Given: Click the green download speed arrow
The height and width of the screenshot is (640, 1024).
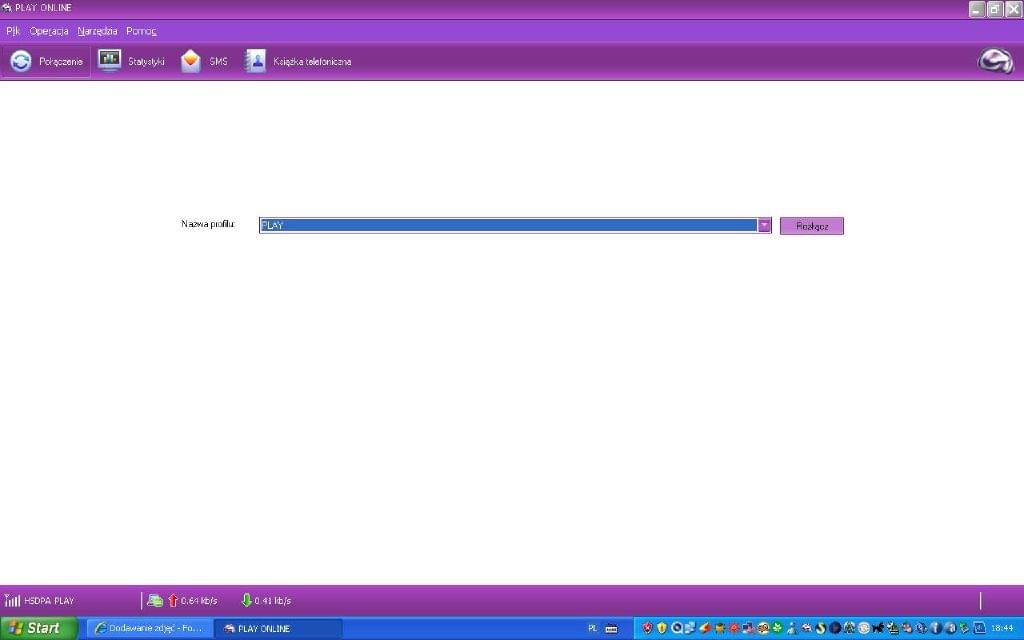Looking at the screenshot, I should click(246, 600).
